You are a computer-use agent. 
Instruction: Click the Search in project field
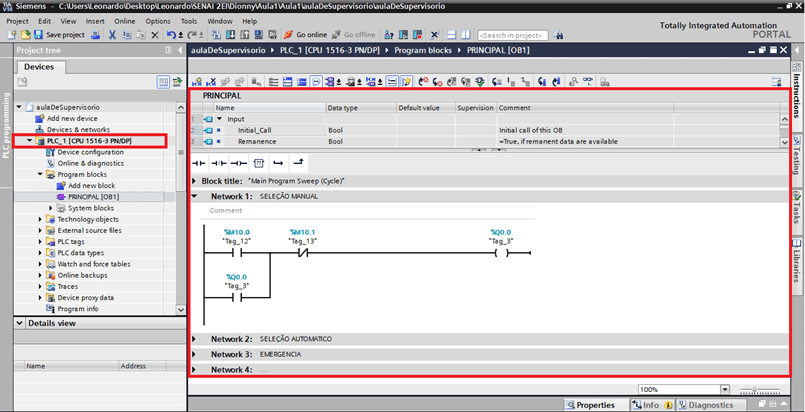[x=512, y=35]
